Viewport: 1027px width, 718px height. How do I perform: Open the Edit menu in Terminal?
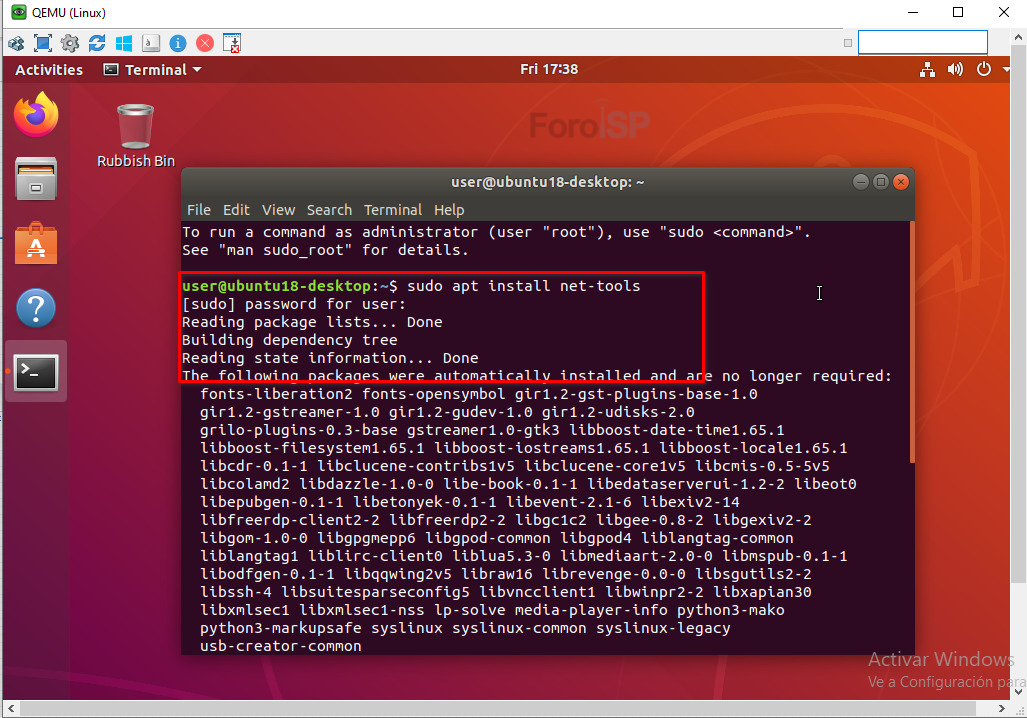236,210
